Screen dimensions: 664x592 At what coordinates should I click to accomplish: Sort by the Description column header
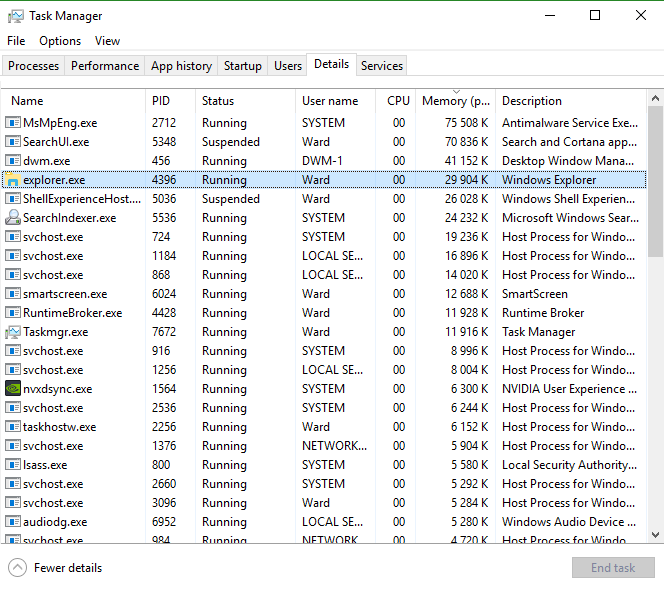click(571, 101)
